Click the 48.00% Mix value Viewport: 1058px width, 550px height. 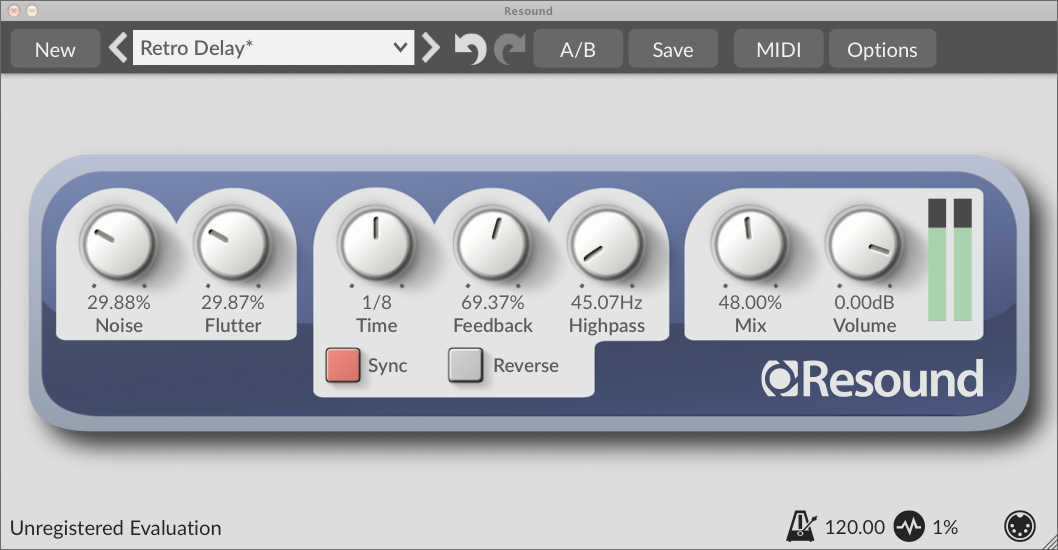tap(750, 302)
